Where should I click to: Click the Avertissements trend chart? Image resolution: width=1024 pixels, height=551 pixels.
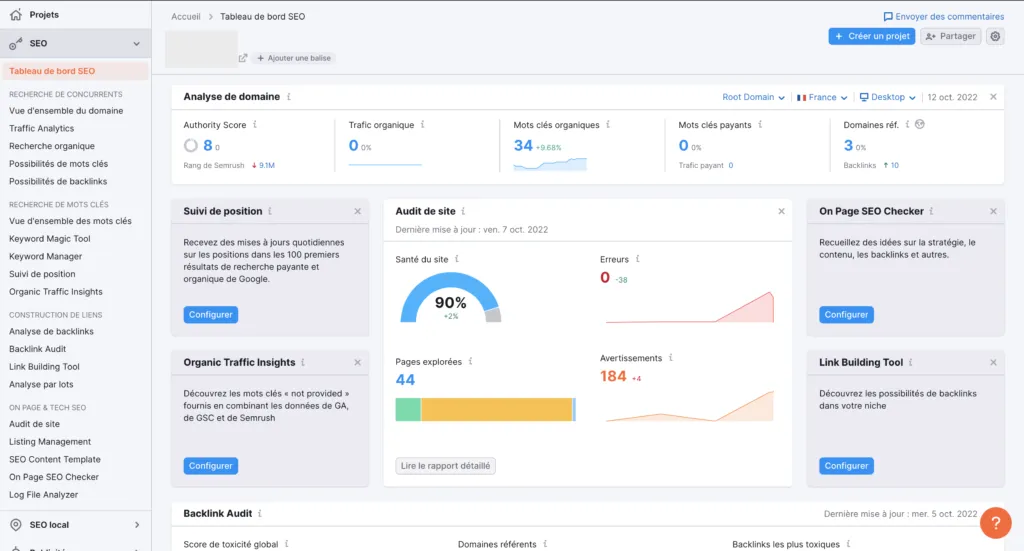pos(690,406)
